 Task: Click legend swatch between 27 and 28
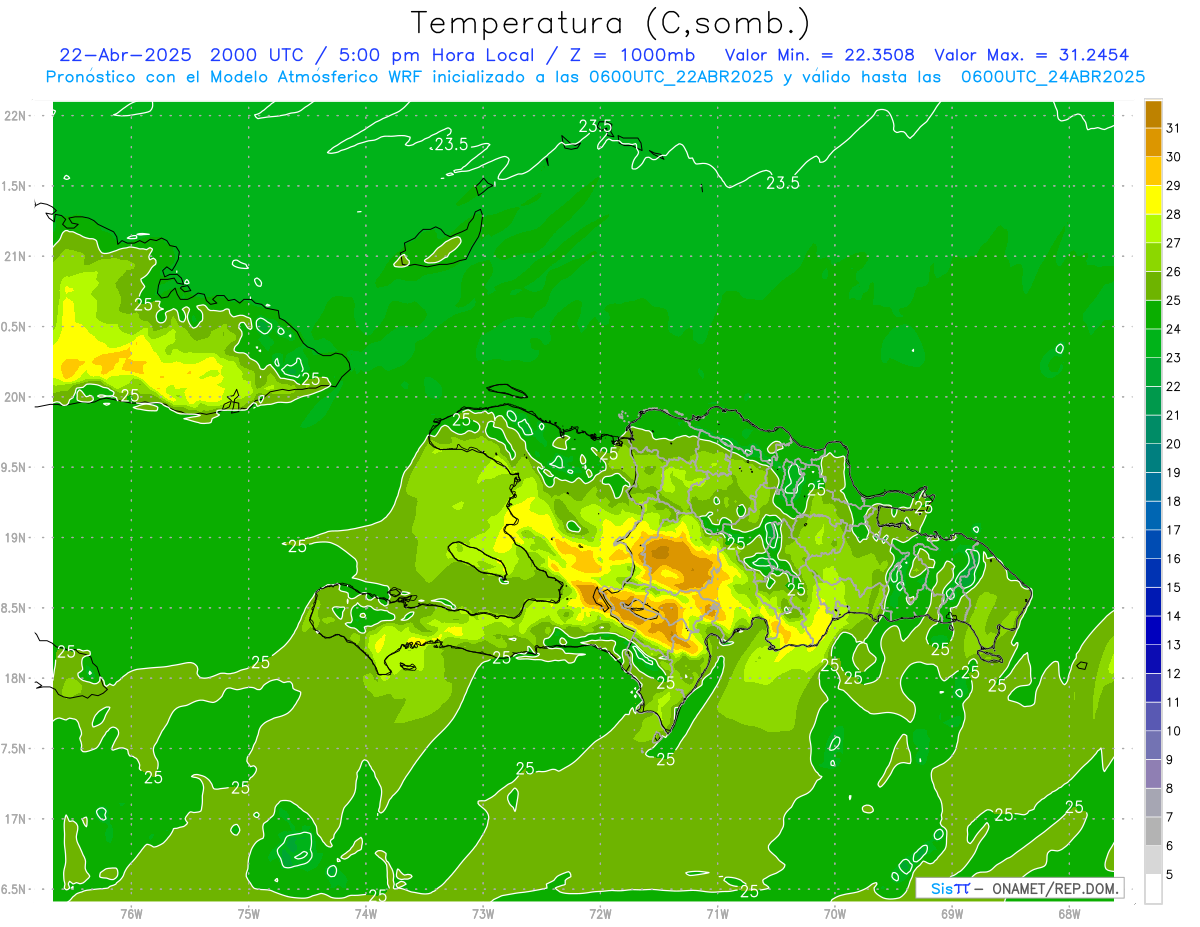tap(1153, 229)
